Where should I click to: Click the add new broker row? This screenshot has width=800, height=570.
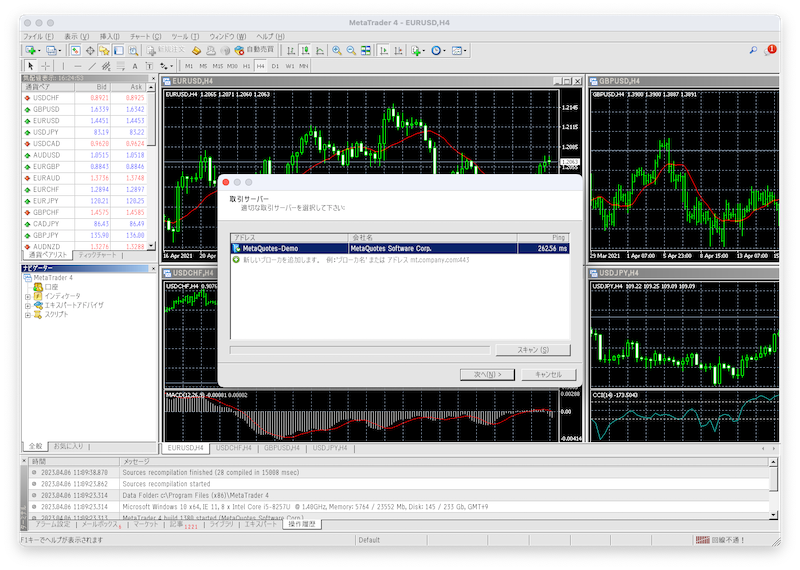tap(400, 260)
